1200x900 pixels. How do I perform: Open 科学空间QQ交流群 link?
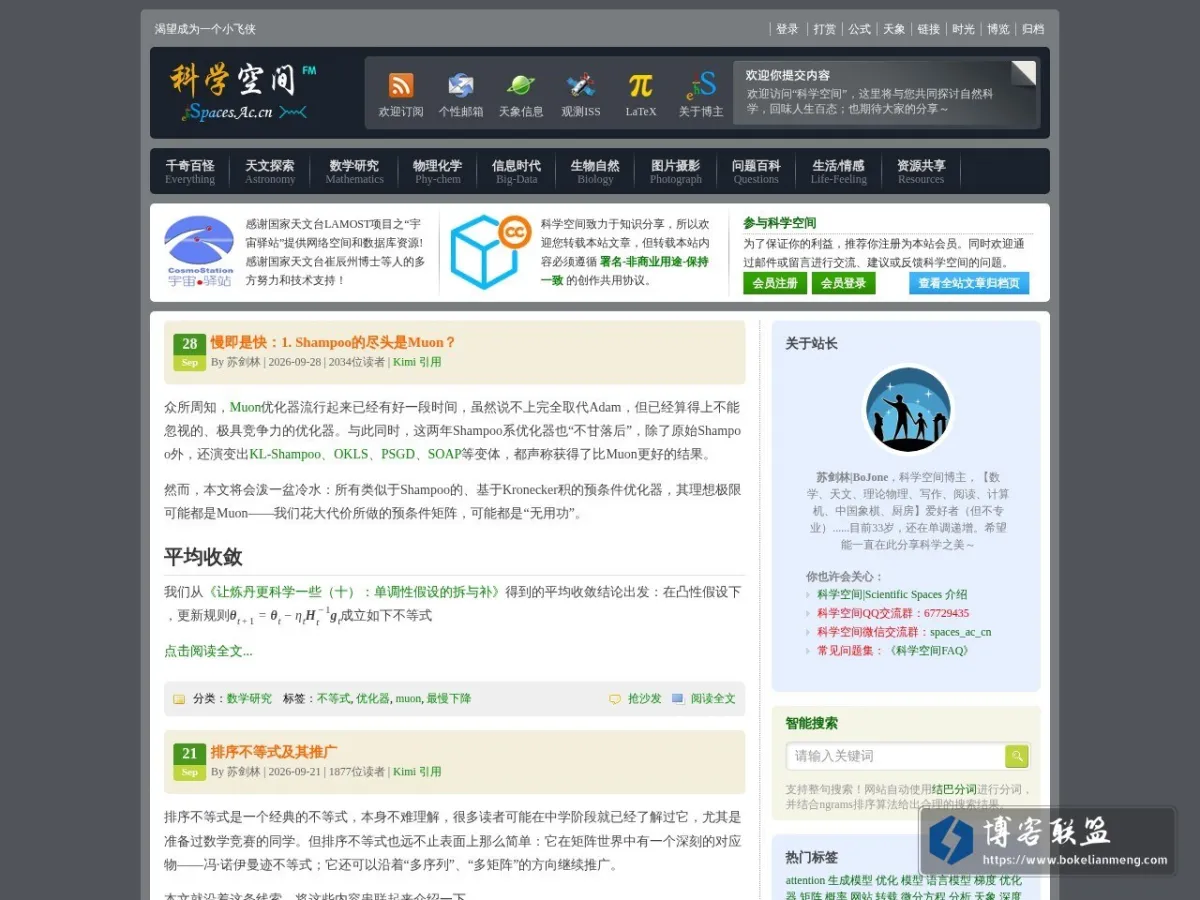pos(893,613)
